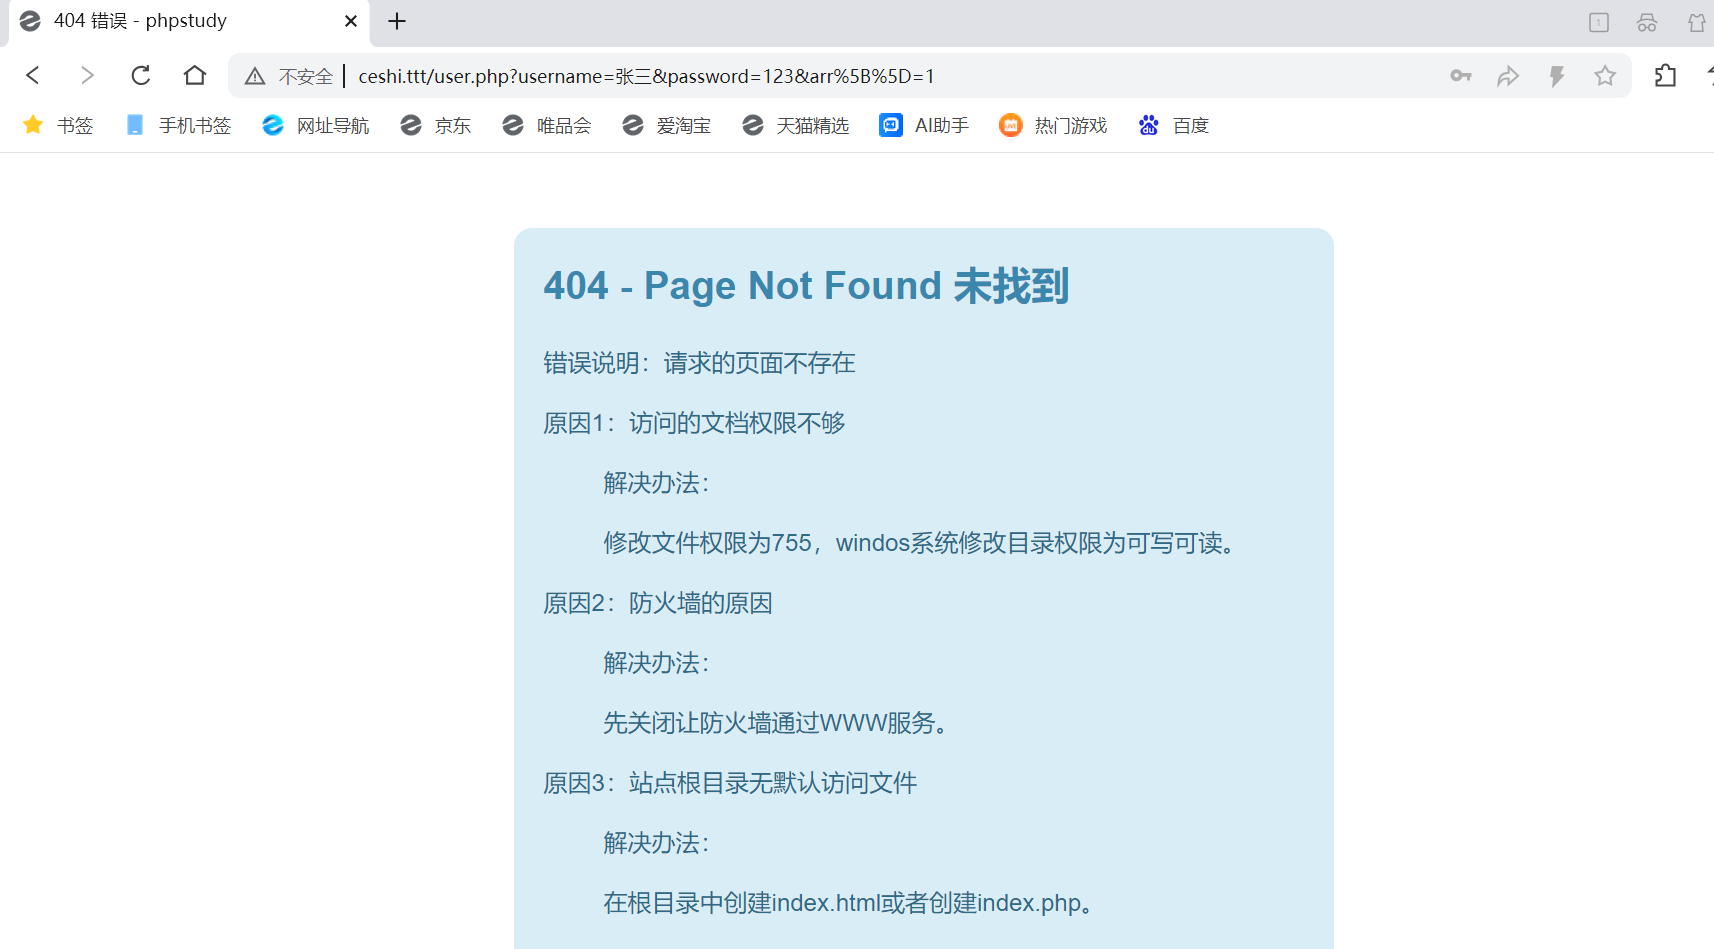Screen dimensions: 1714x949
Task: Open the 京东 bookmark
Action: point(436,125)
